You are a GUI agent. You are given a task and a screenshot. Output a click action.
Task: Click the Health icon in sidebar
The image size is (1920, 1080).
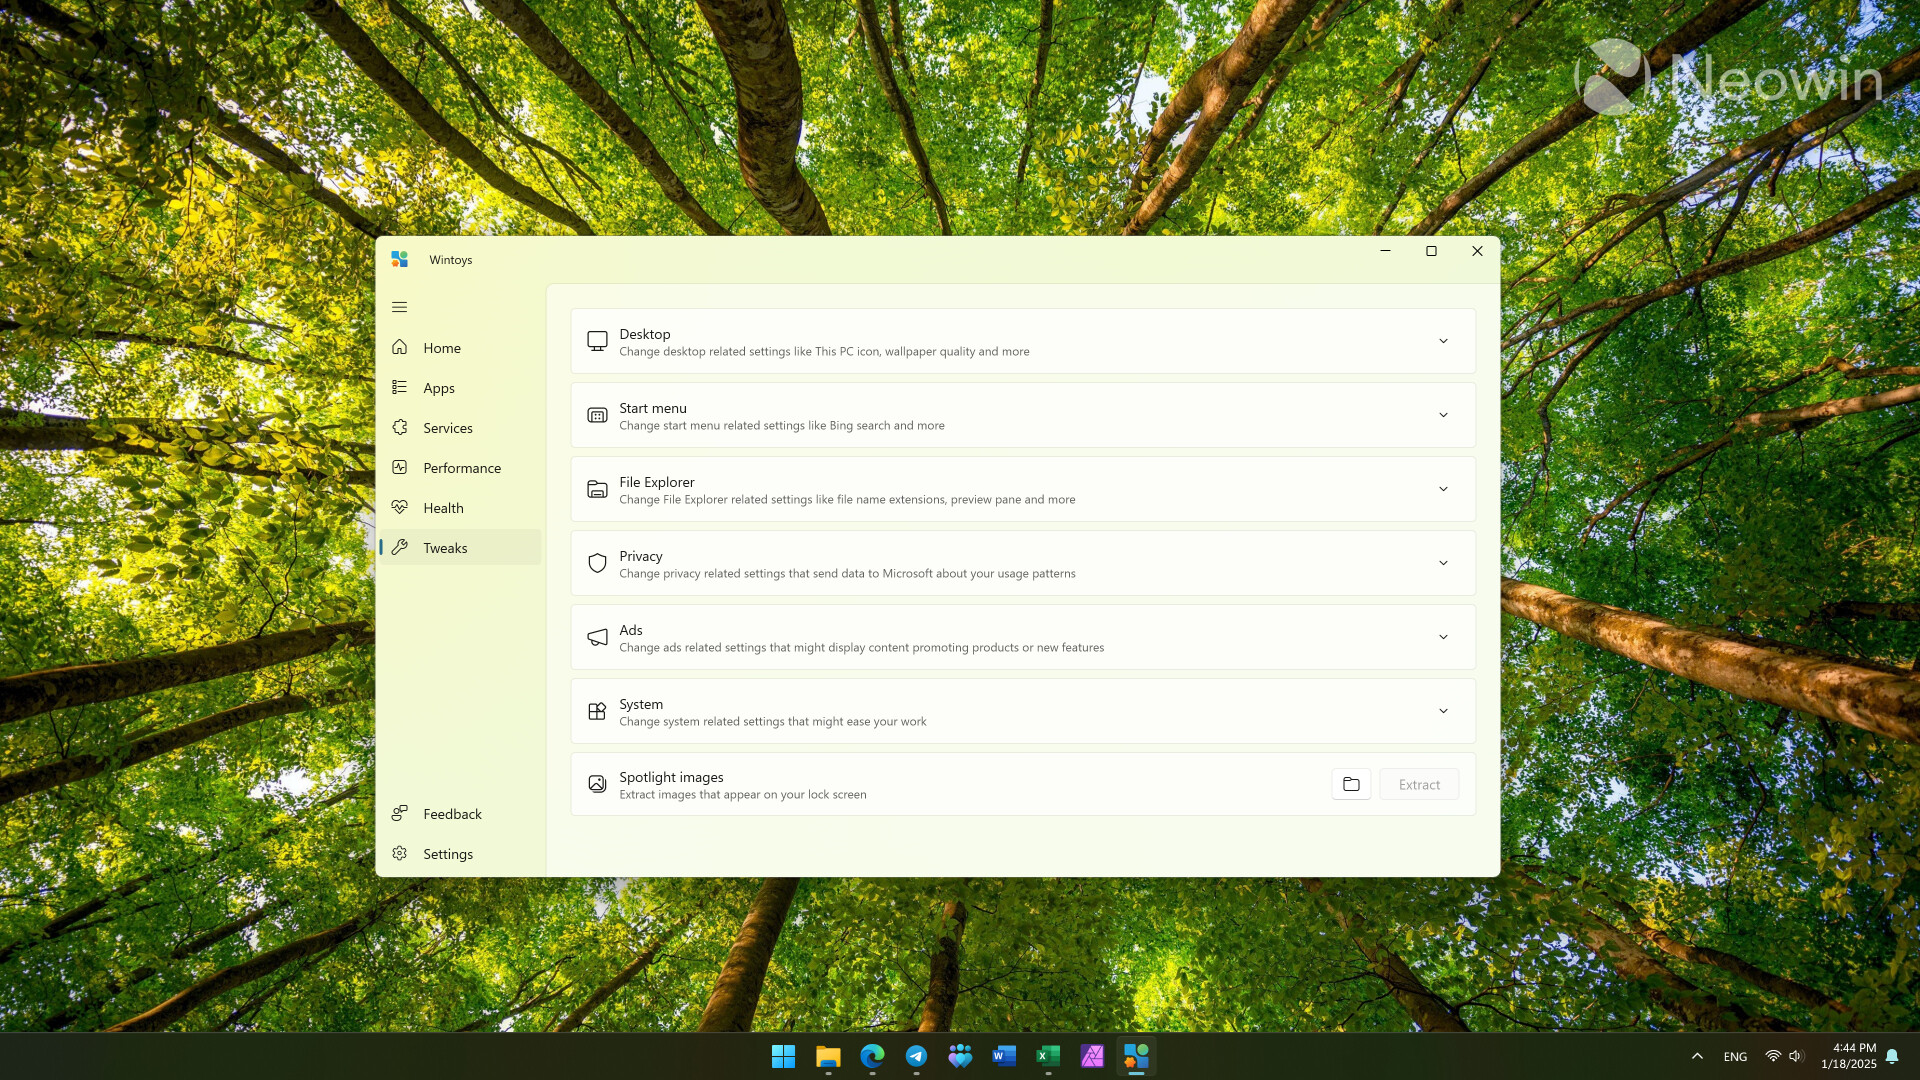coord(400,506)
